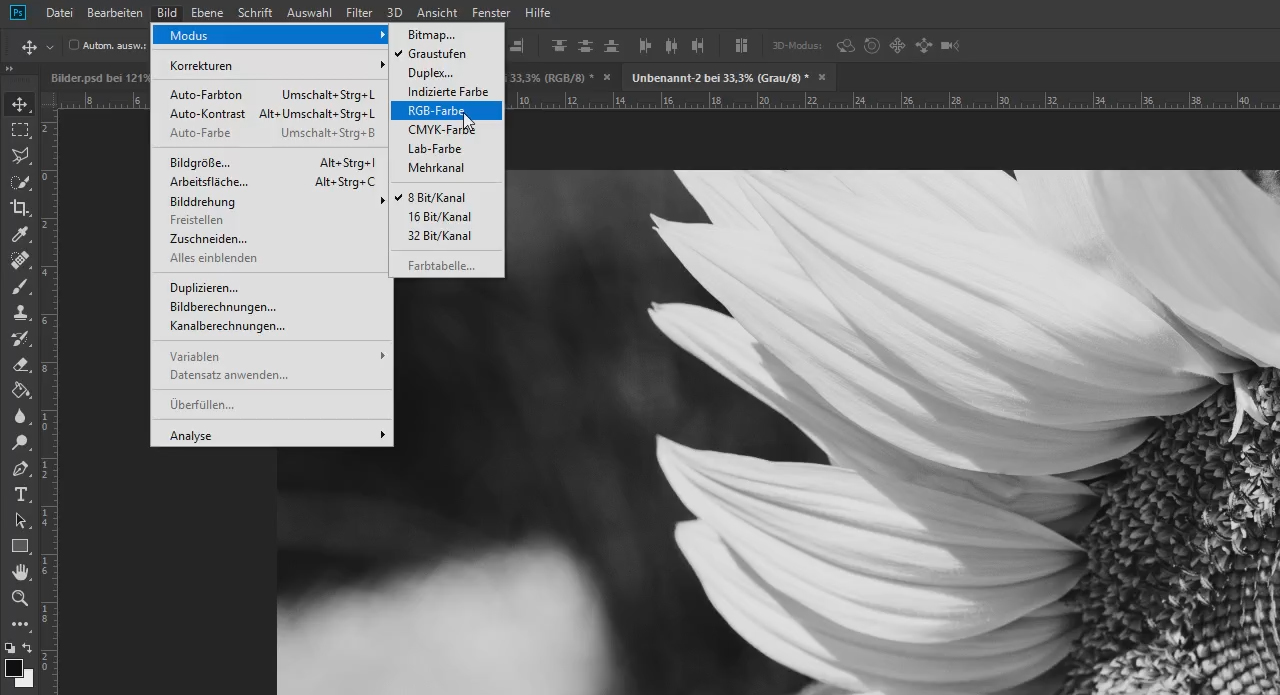The width and height of the screenshot is (1280, 695).
Task: Select the Type tool
Action: pyautogui.click(x=19, y=495)
